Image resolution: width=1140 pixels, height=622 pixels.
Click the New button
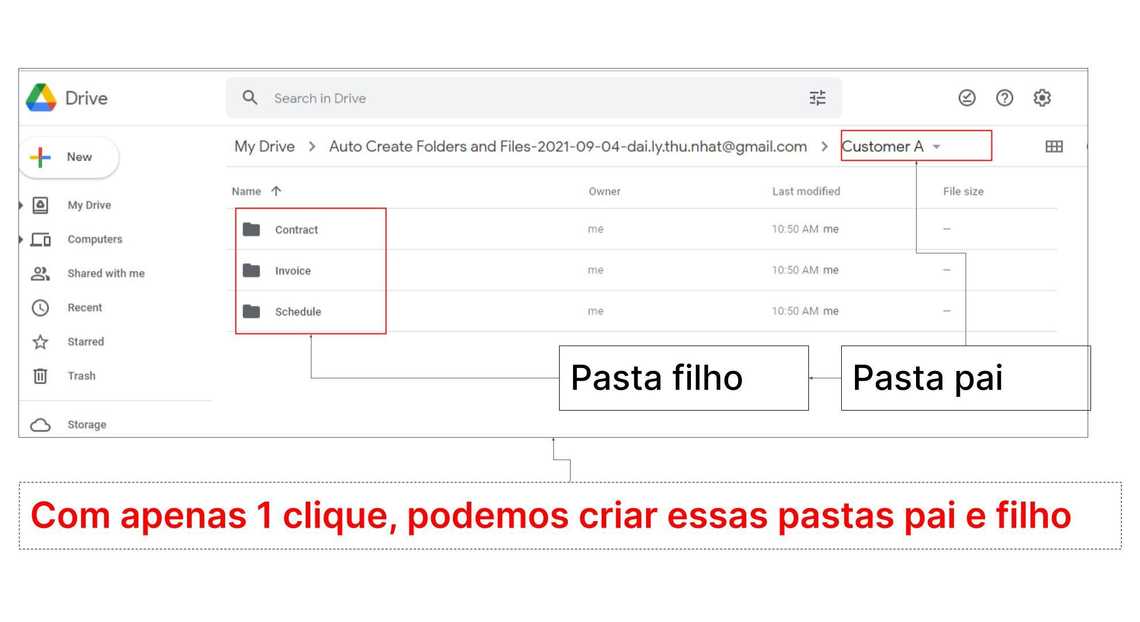coord(69,157)
